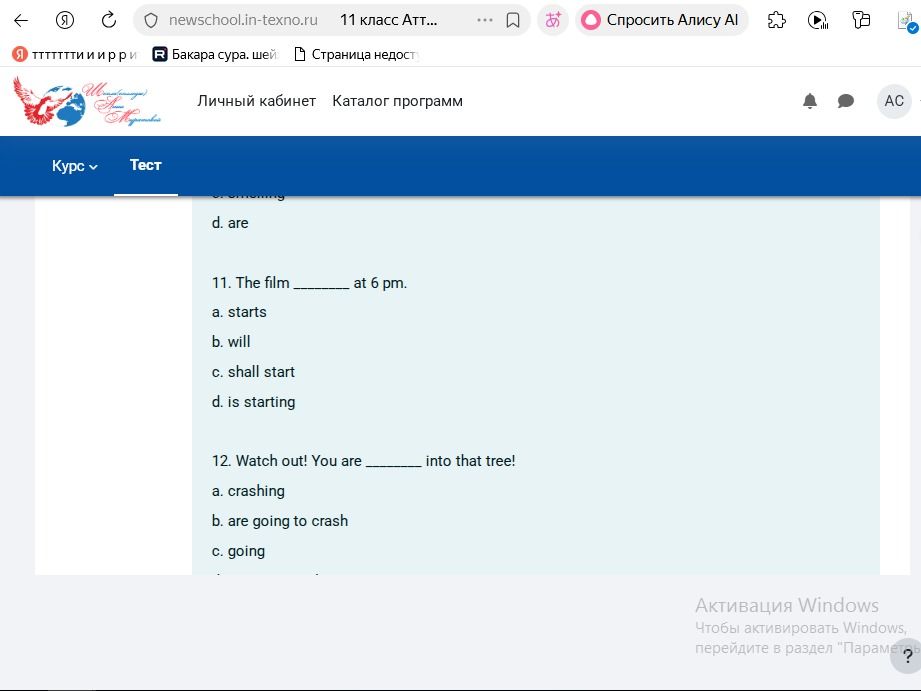Click the media playback icon in toolbar
Viewport: 921px width, 691px height.
tap(818, 21)
